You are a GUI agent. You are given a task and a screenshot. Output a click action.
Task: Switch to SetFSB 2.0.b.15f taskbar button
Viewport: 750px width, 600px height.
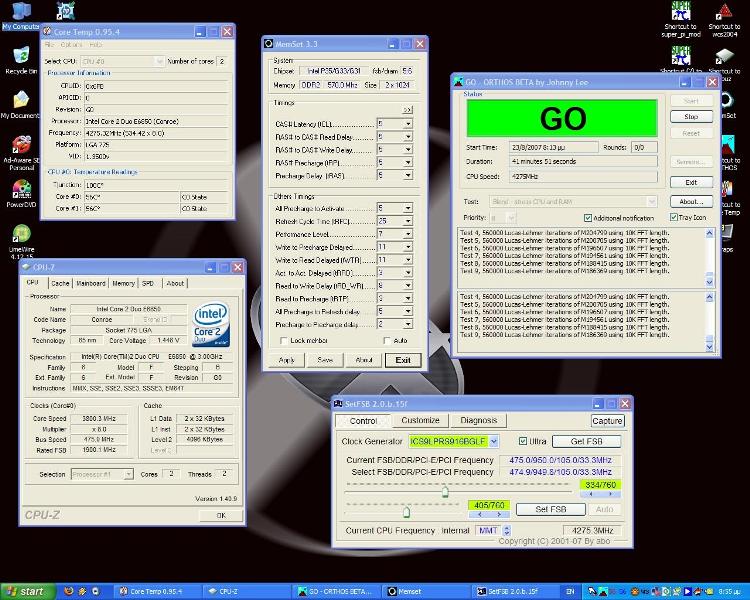coord(516,591)
